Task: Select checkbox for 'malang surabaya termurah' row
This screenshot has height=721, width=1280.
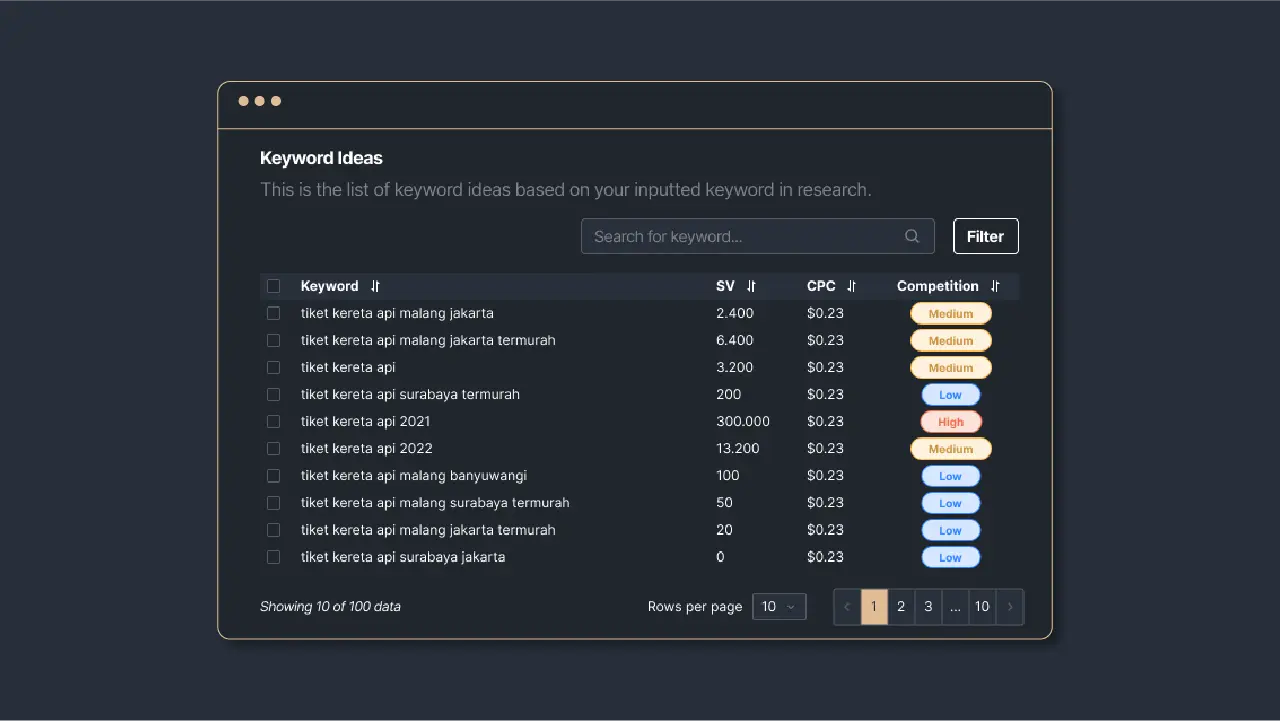Action: pos(273,502)
